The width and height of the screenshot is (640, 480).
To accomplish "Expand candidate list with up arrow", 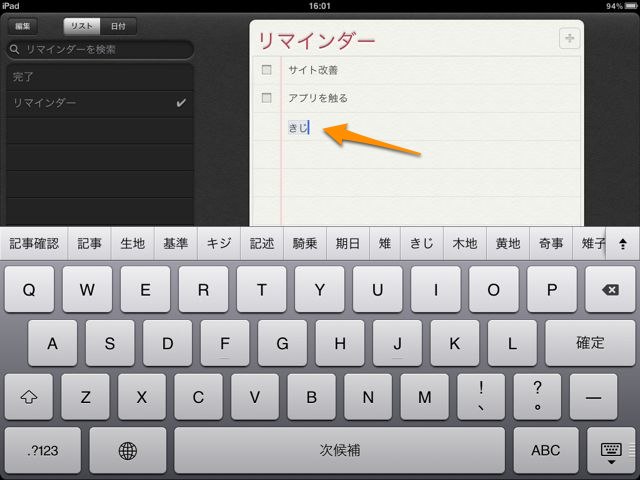I will pos(623,244).
